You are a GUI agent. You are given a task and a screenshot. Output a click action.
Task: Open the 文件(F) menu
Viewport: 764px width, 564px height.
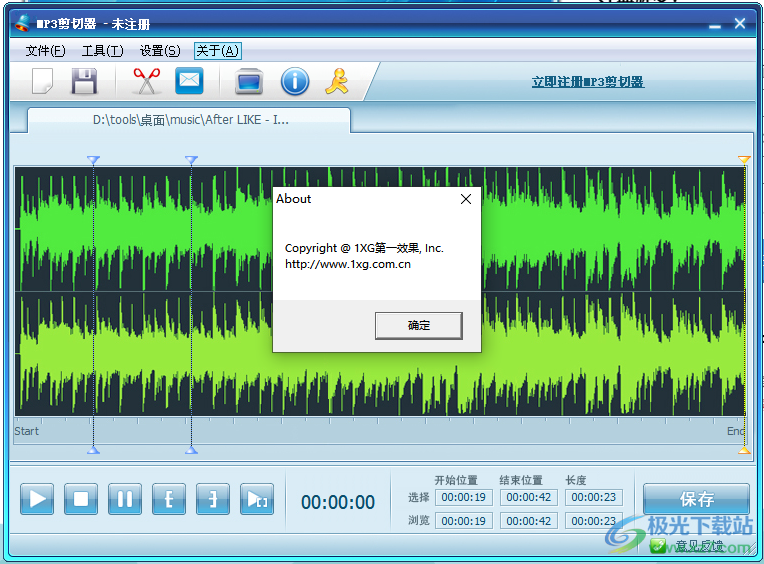(45, 51)
